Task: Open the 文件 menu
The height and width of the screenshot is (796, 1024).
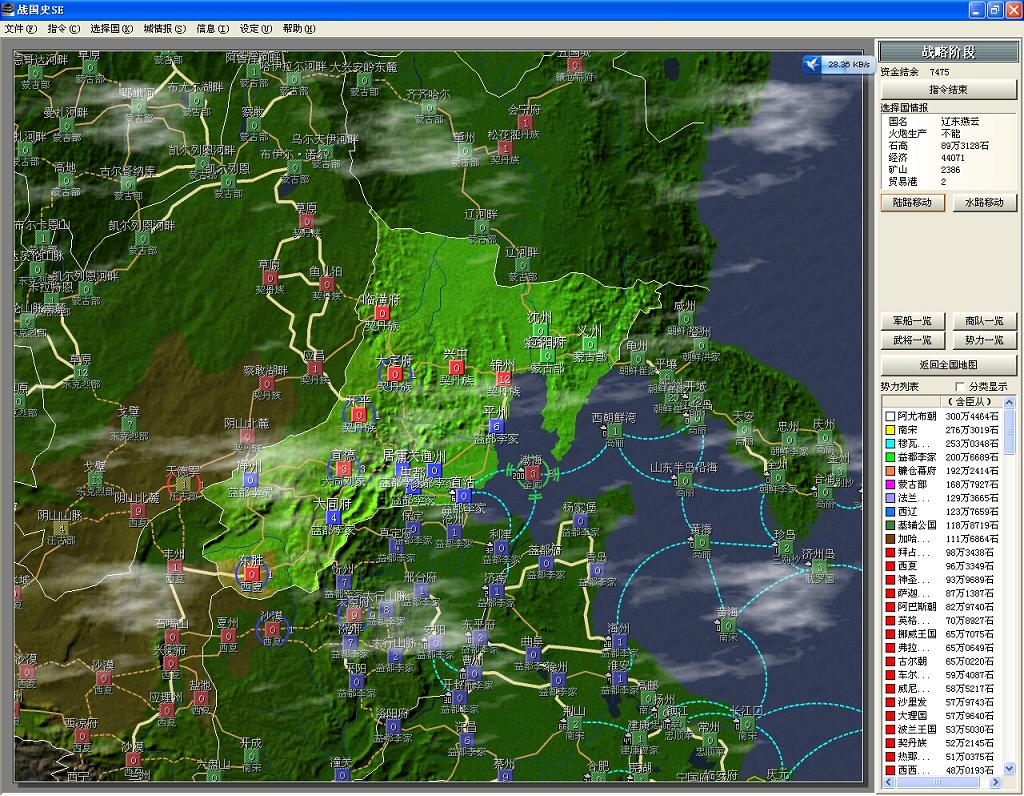Action: pyautogui.click(x=20, y=29)
